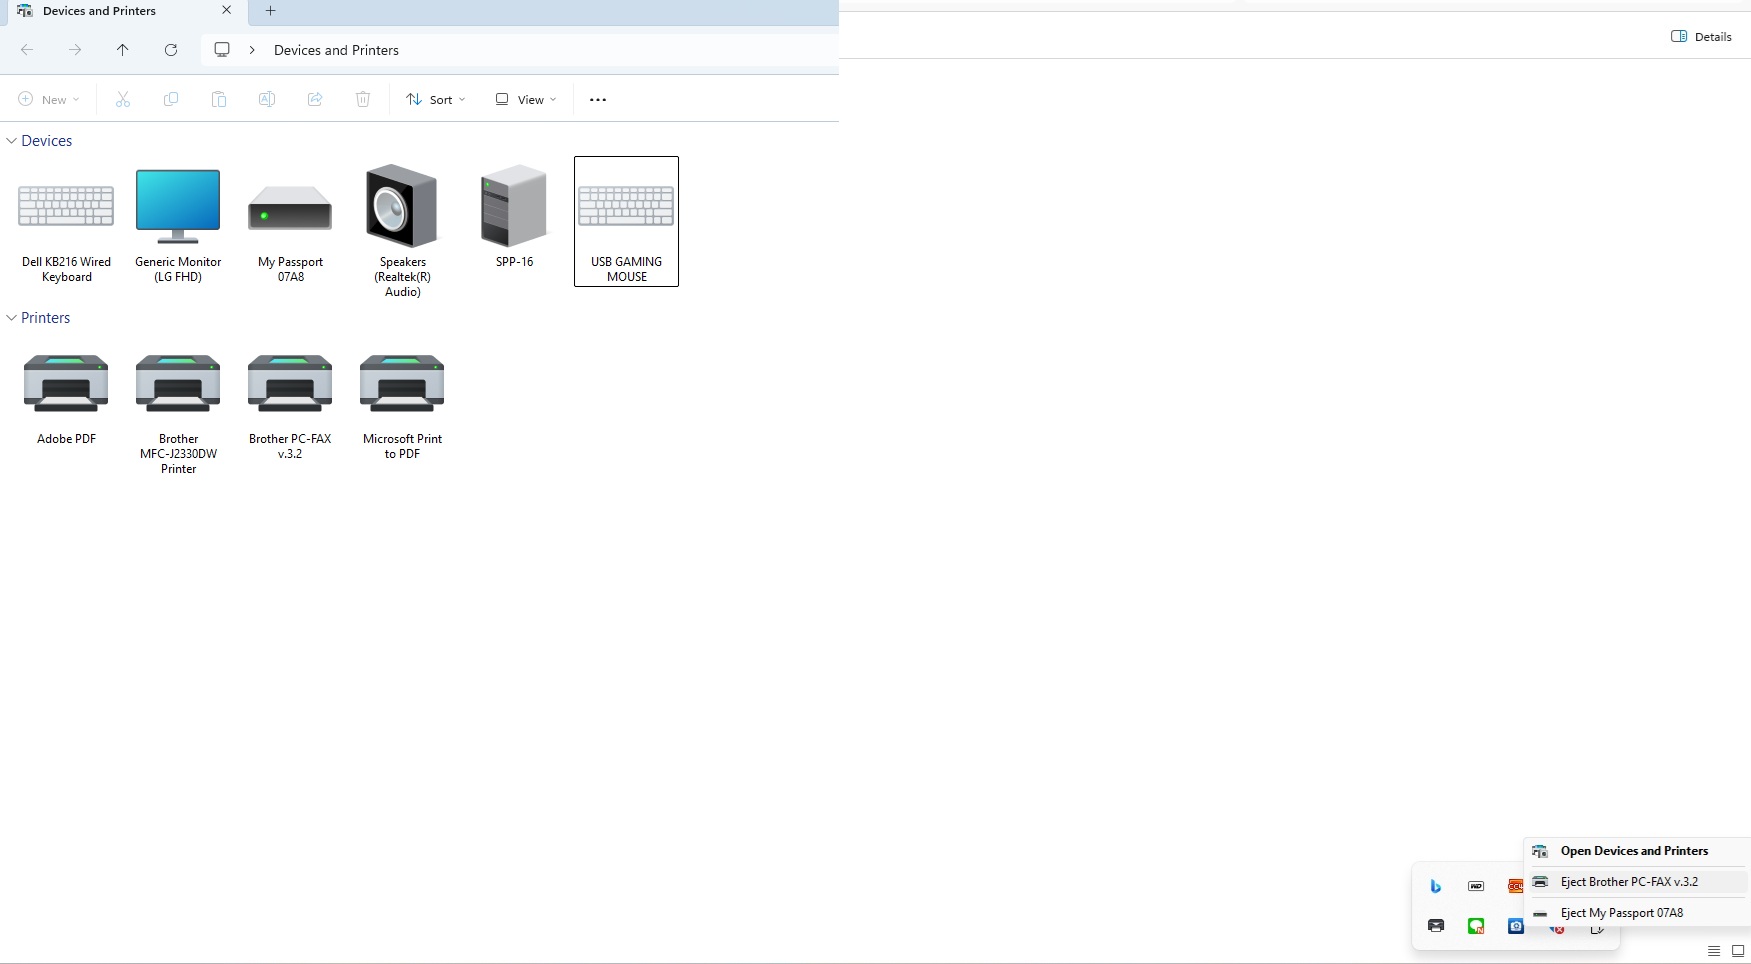Select the Brother PC-FAX v.3.2 printer
This screenshot has width=1751, height=964.
tap(290, 405)
